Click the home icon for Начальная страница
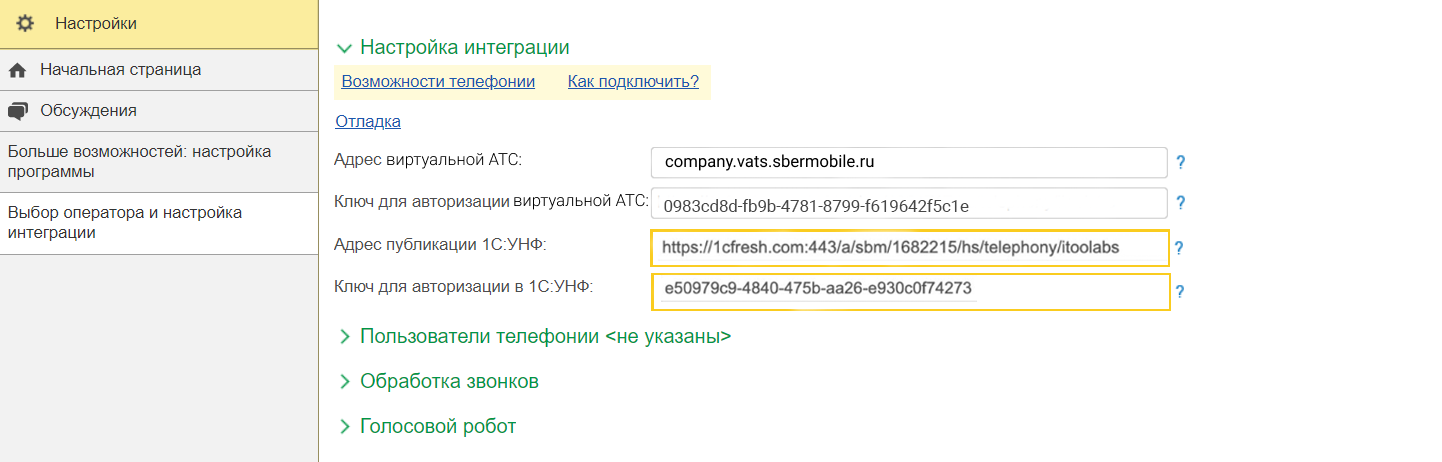Image resolution: width=1442 pixels, height=462 pixels. point(17,70)
